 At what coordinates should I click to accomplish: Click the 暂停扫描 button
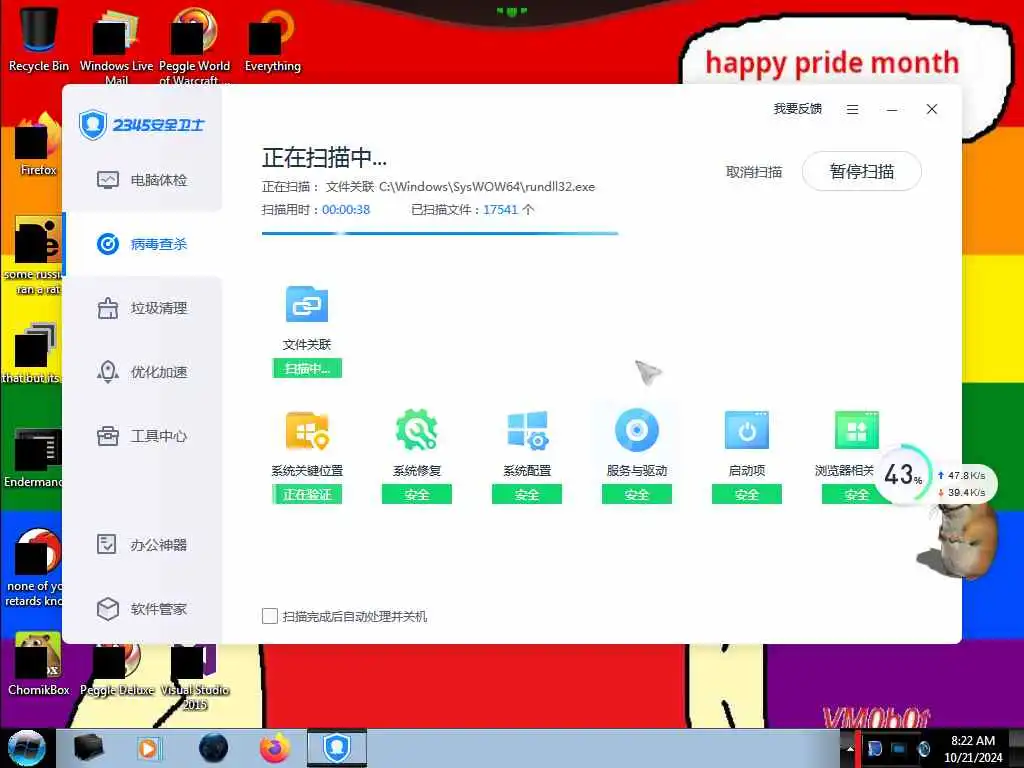pos(861,172)
